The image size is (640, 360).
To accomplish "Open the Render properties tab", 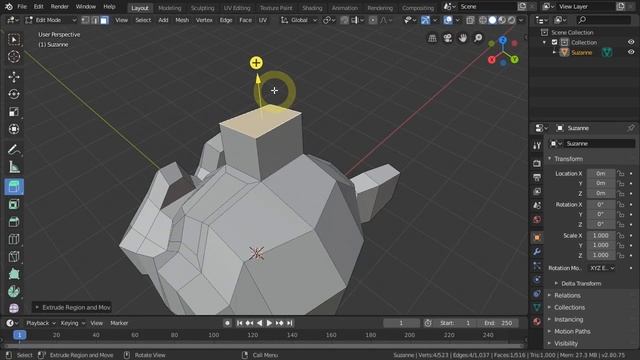I will (x=537, y=163).
